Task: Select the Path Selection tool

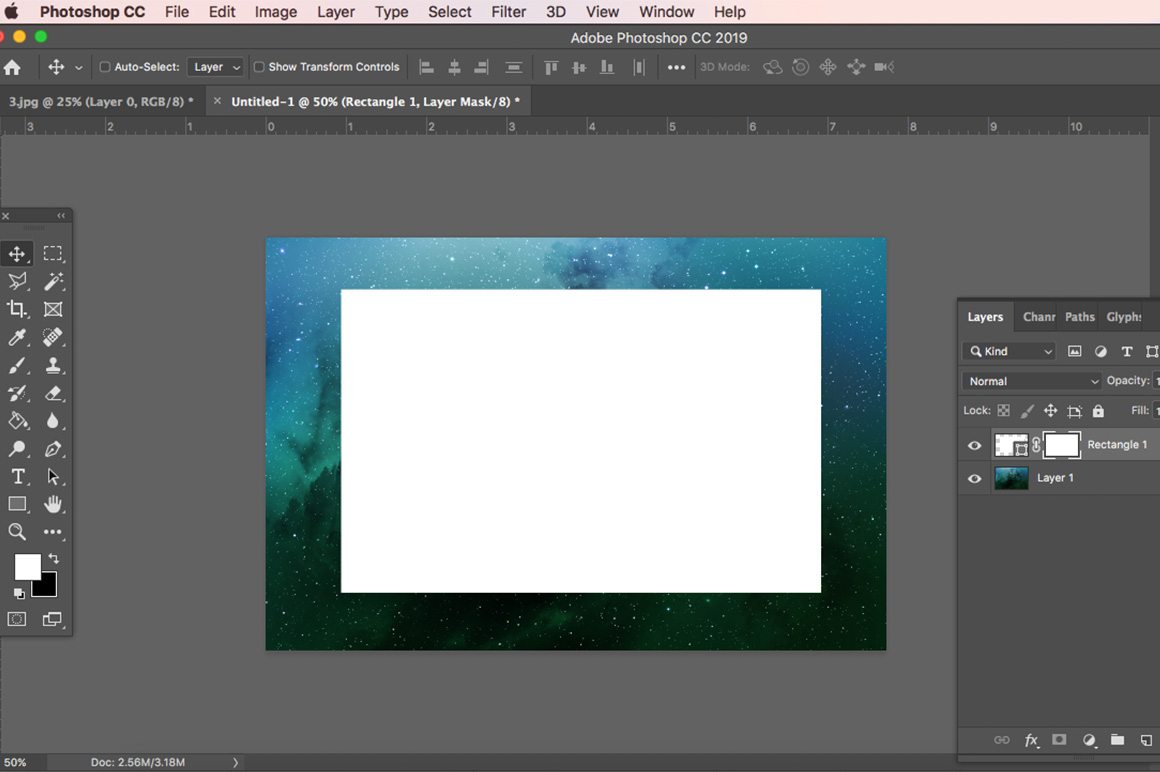Action: pos(53,476)
